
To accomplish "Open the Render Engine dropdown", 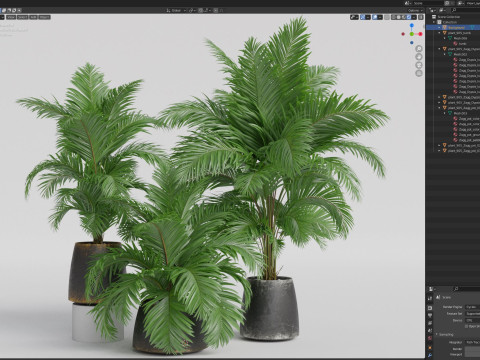I will click(x=472, y=307).
